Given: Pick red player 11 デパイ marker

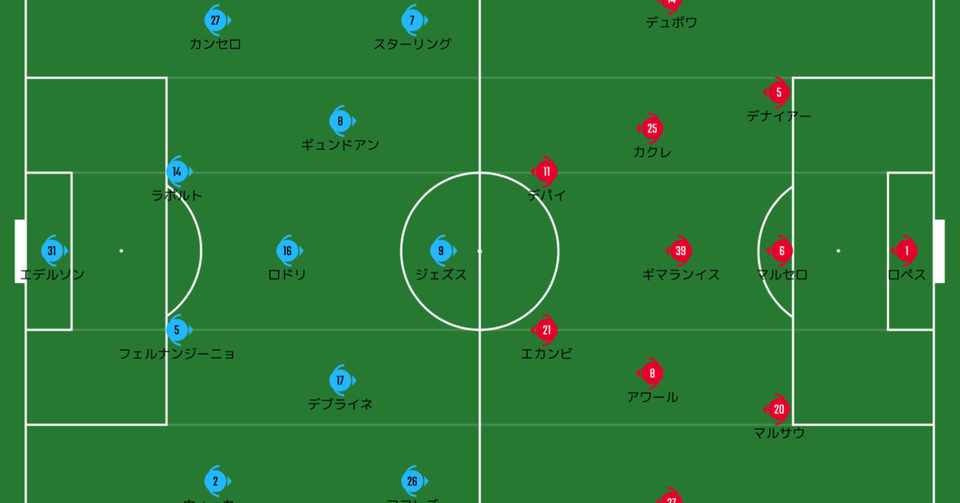Looking at the screenshot, I should (546, 171).
